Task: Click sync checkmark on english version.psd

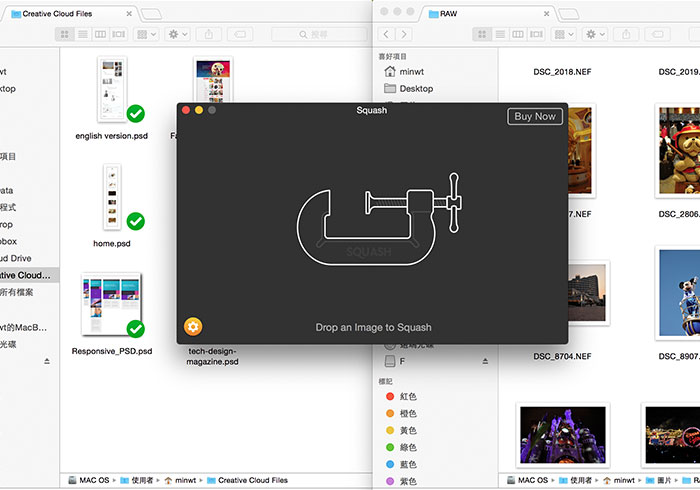Action: [136, 114]
